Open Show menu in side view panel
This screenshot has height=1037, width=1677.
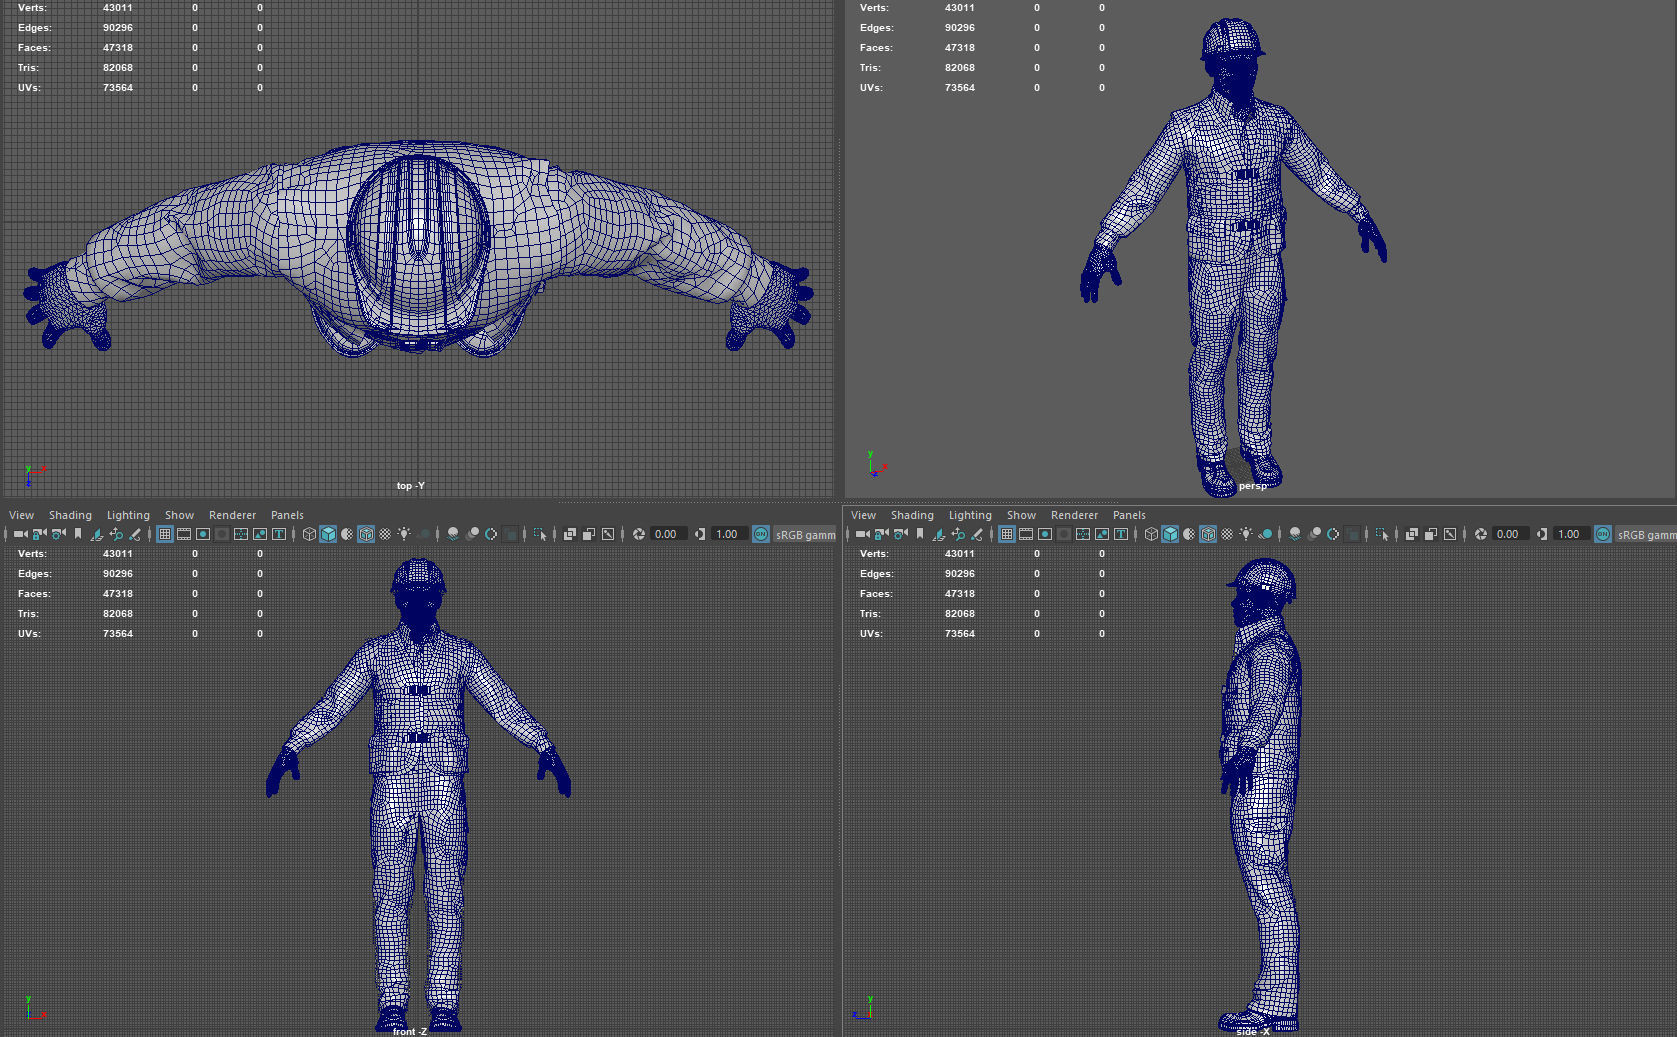[x=1021, y=515]
